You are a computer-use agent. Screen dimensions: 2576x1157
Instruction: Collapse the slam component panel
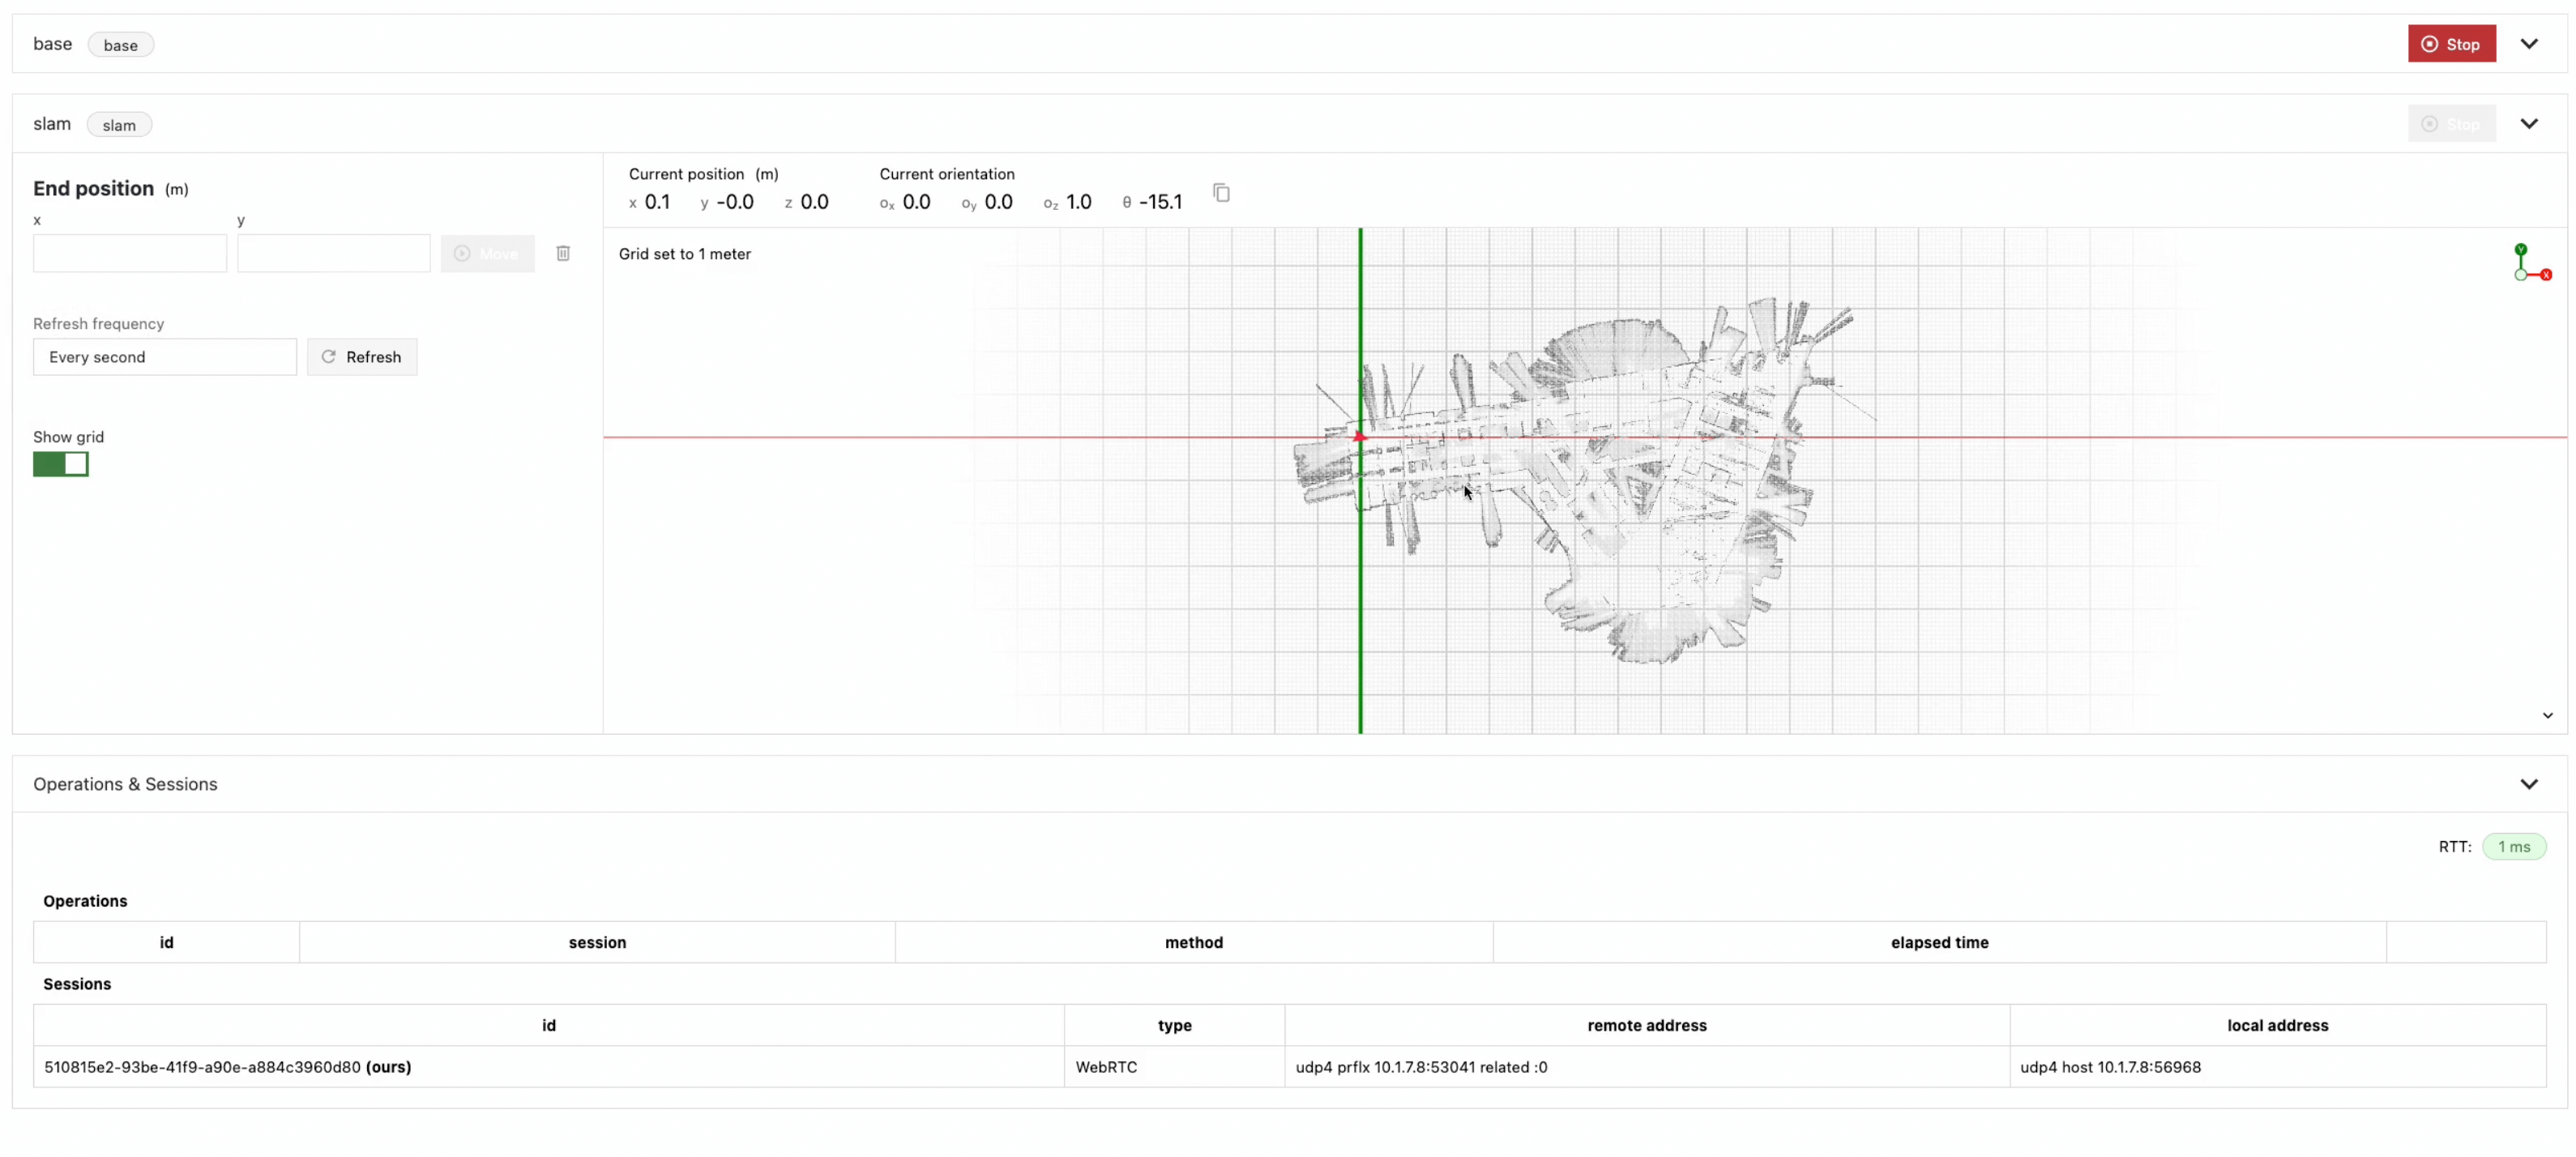tap(2529, 124)
